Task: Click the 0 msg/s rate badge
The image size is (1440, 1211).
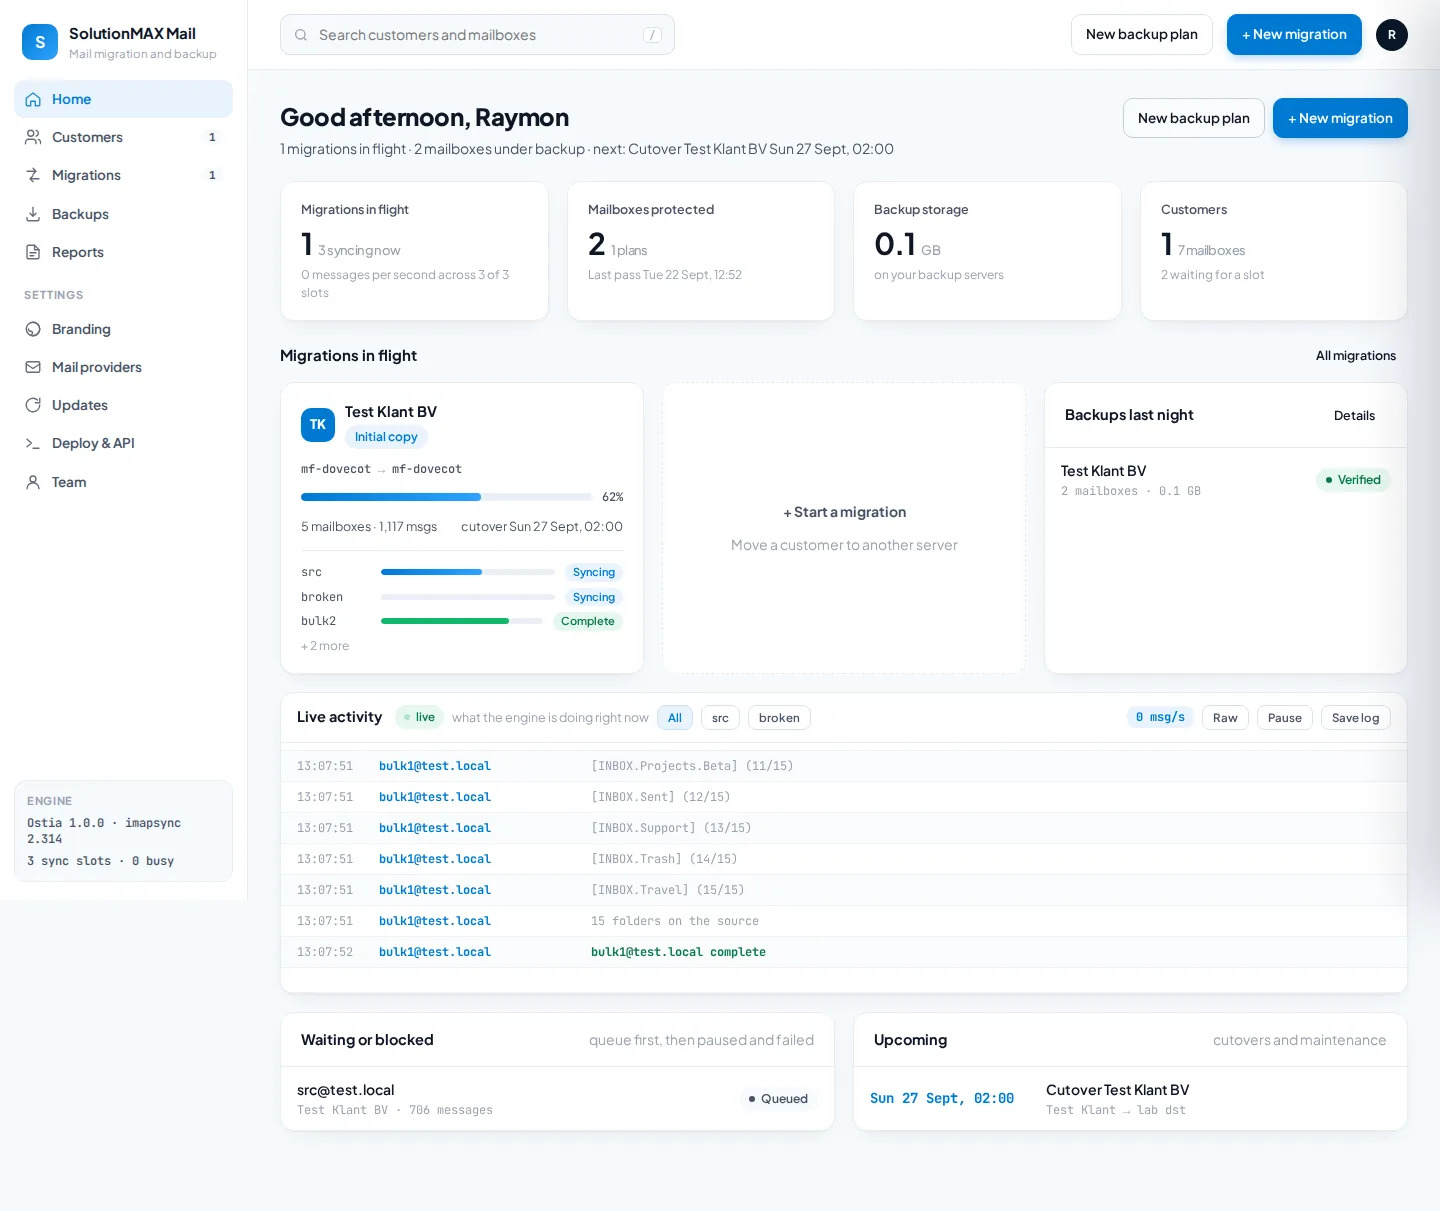Action: pos(1160,717)
